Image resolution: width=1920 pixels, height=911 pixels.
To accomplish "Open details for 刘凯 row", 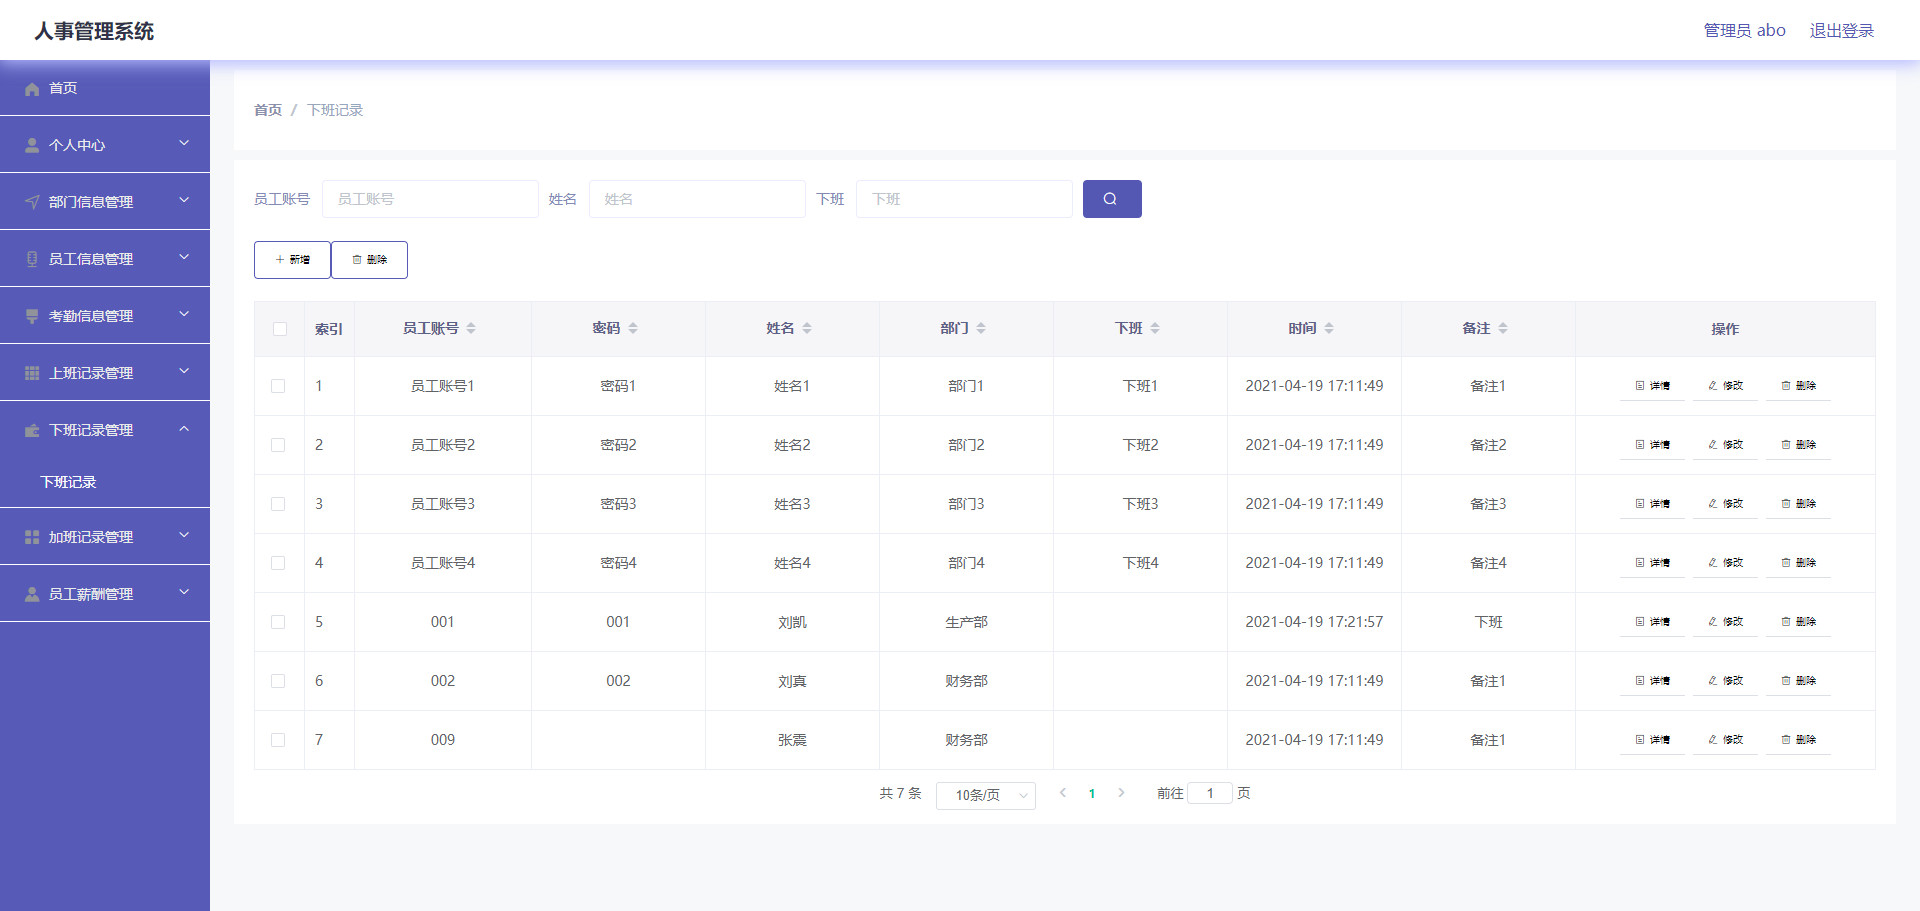I will click(x=1652, y=622).
